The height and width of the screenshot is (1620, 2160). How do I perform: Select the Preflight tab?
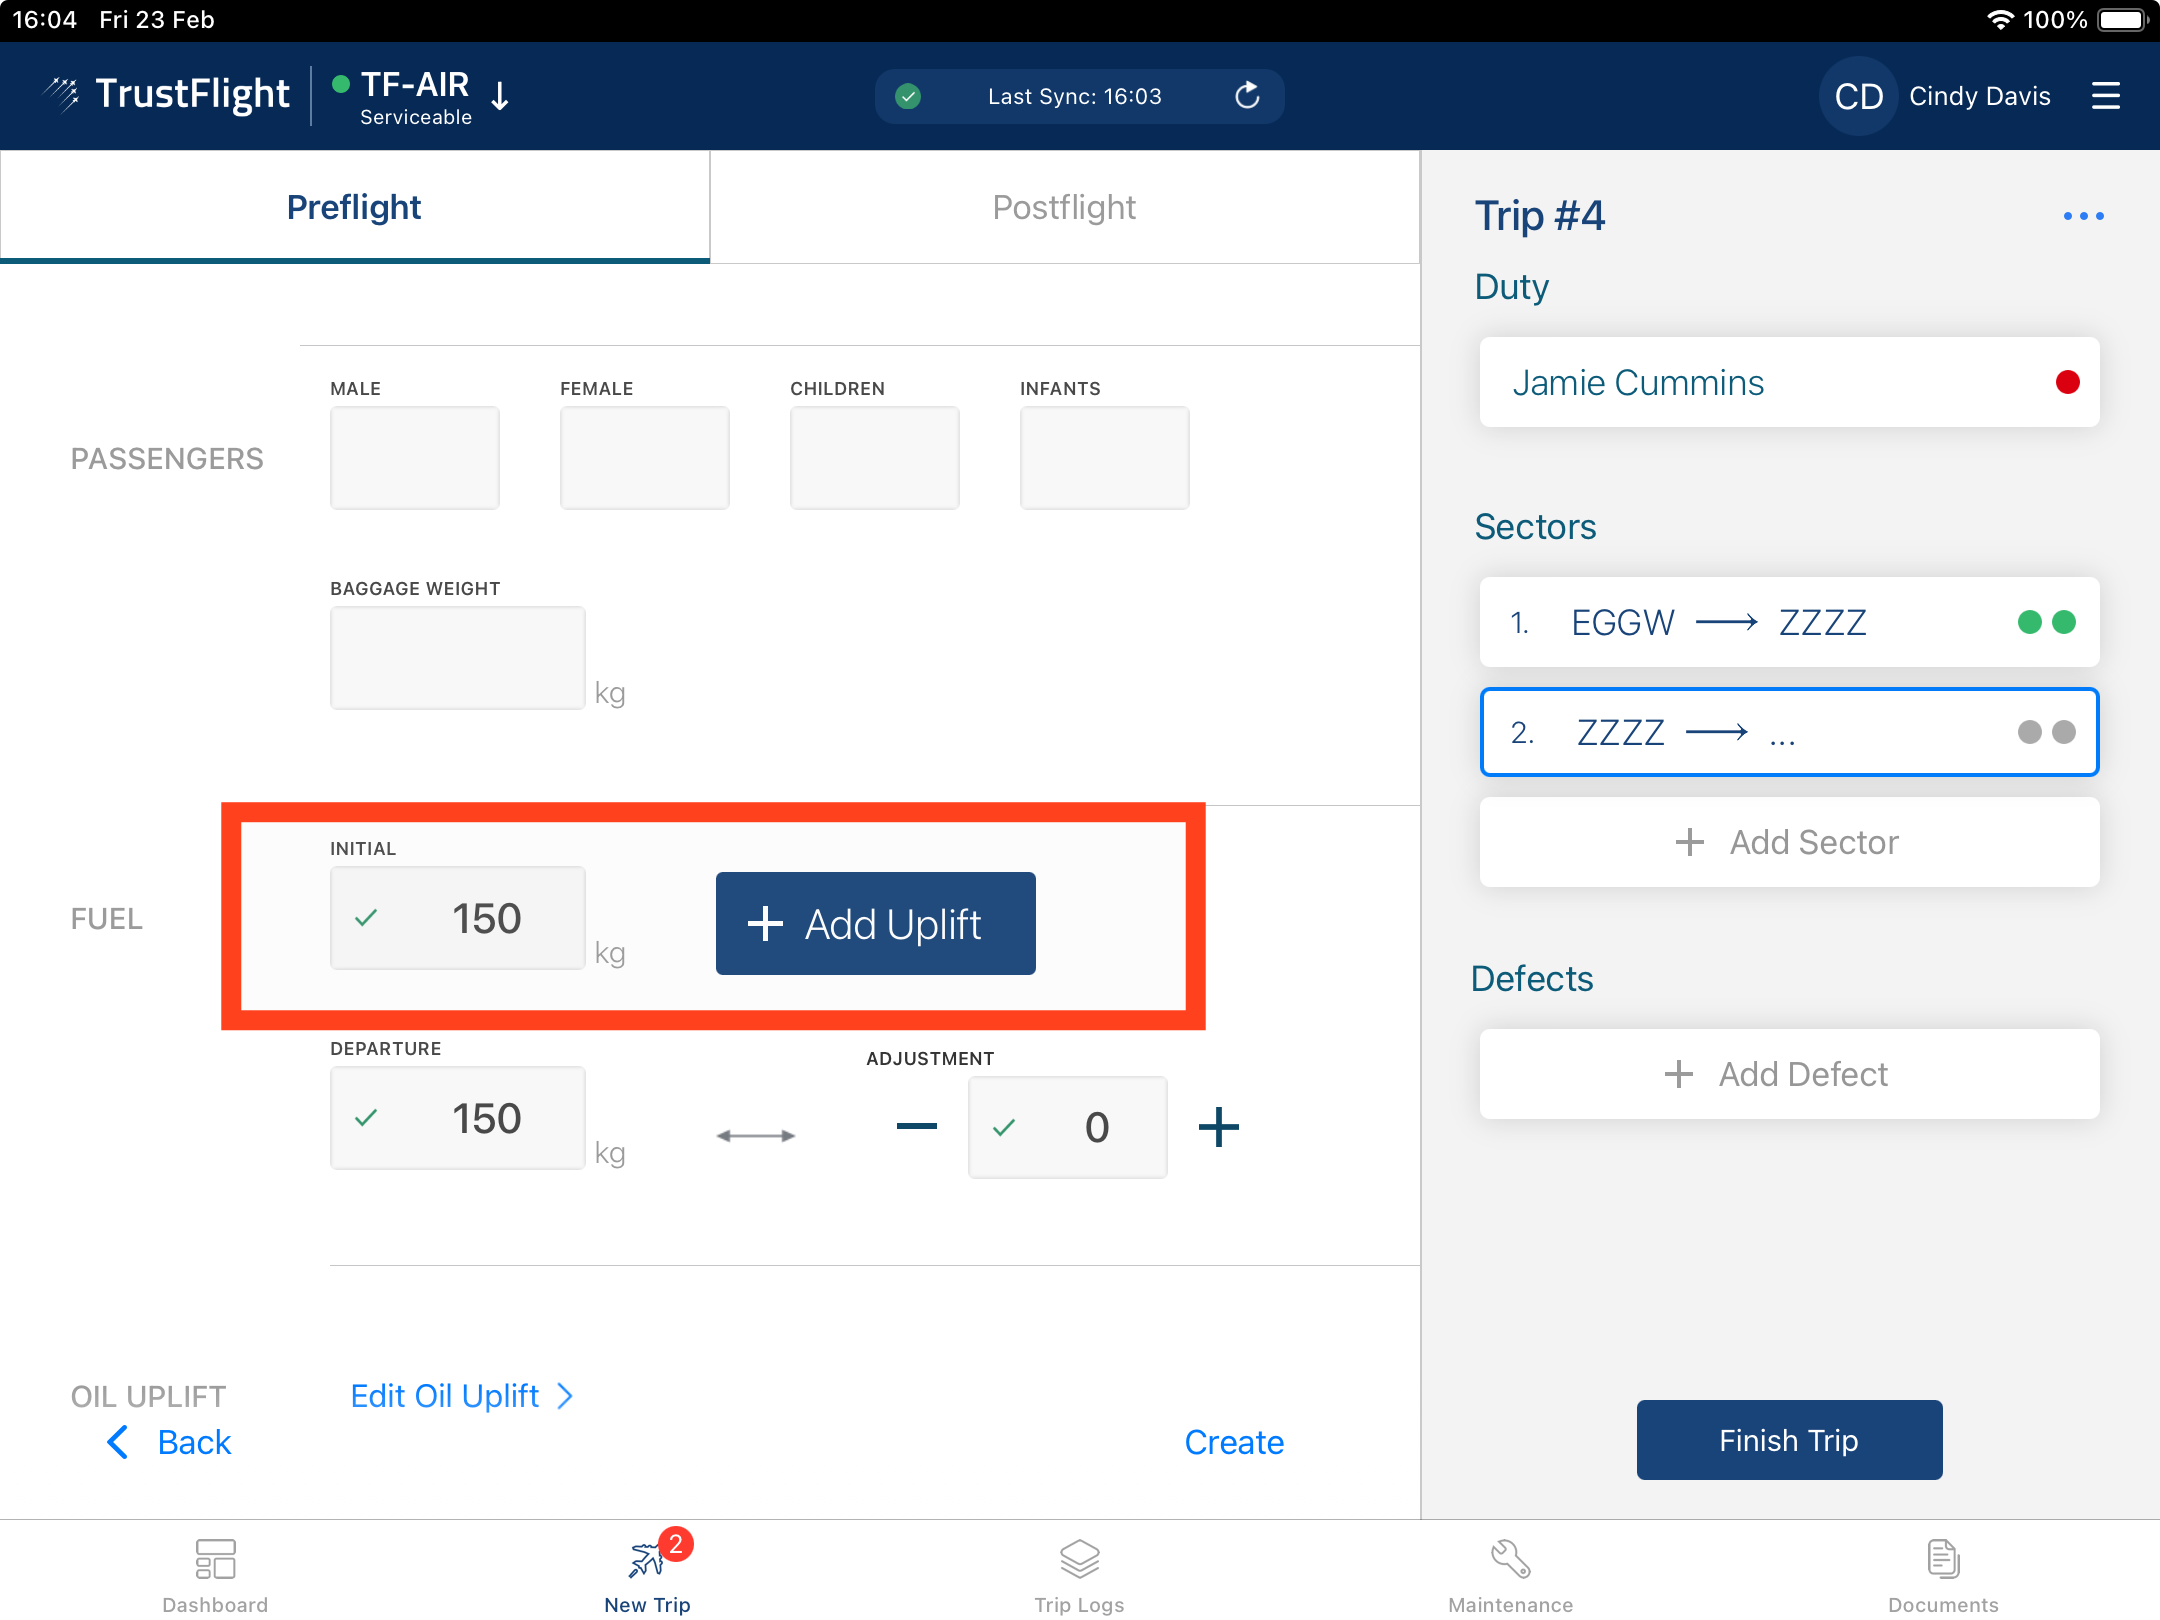[354, 207]
